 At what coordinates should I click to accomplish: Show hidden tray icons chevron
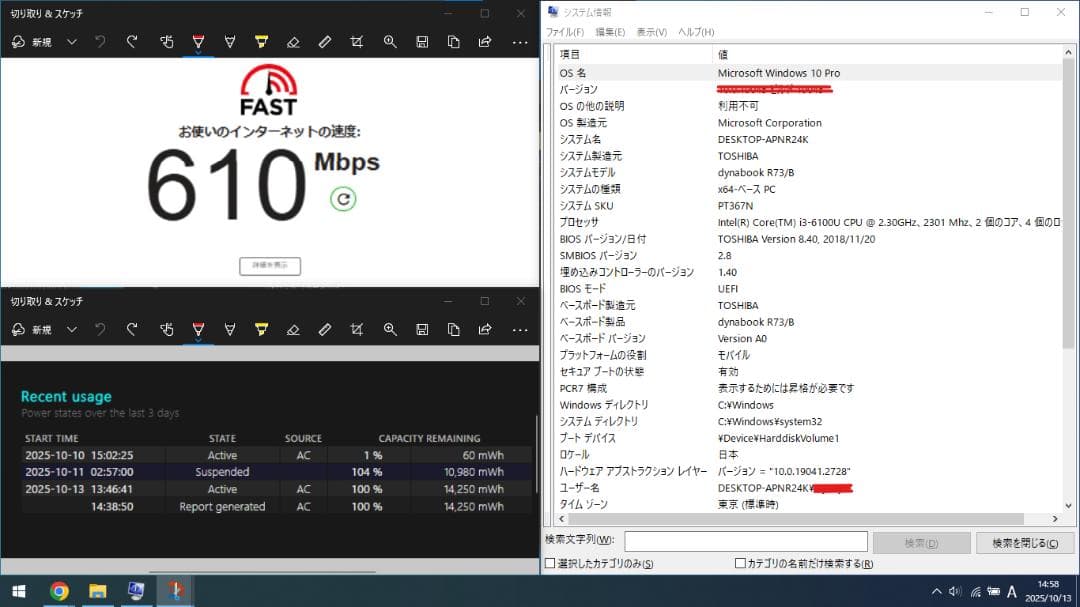936,591
